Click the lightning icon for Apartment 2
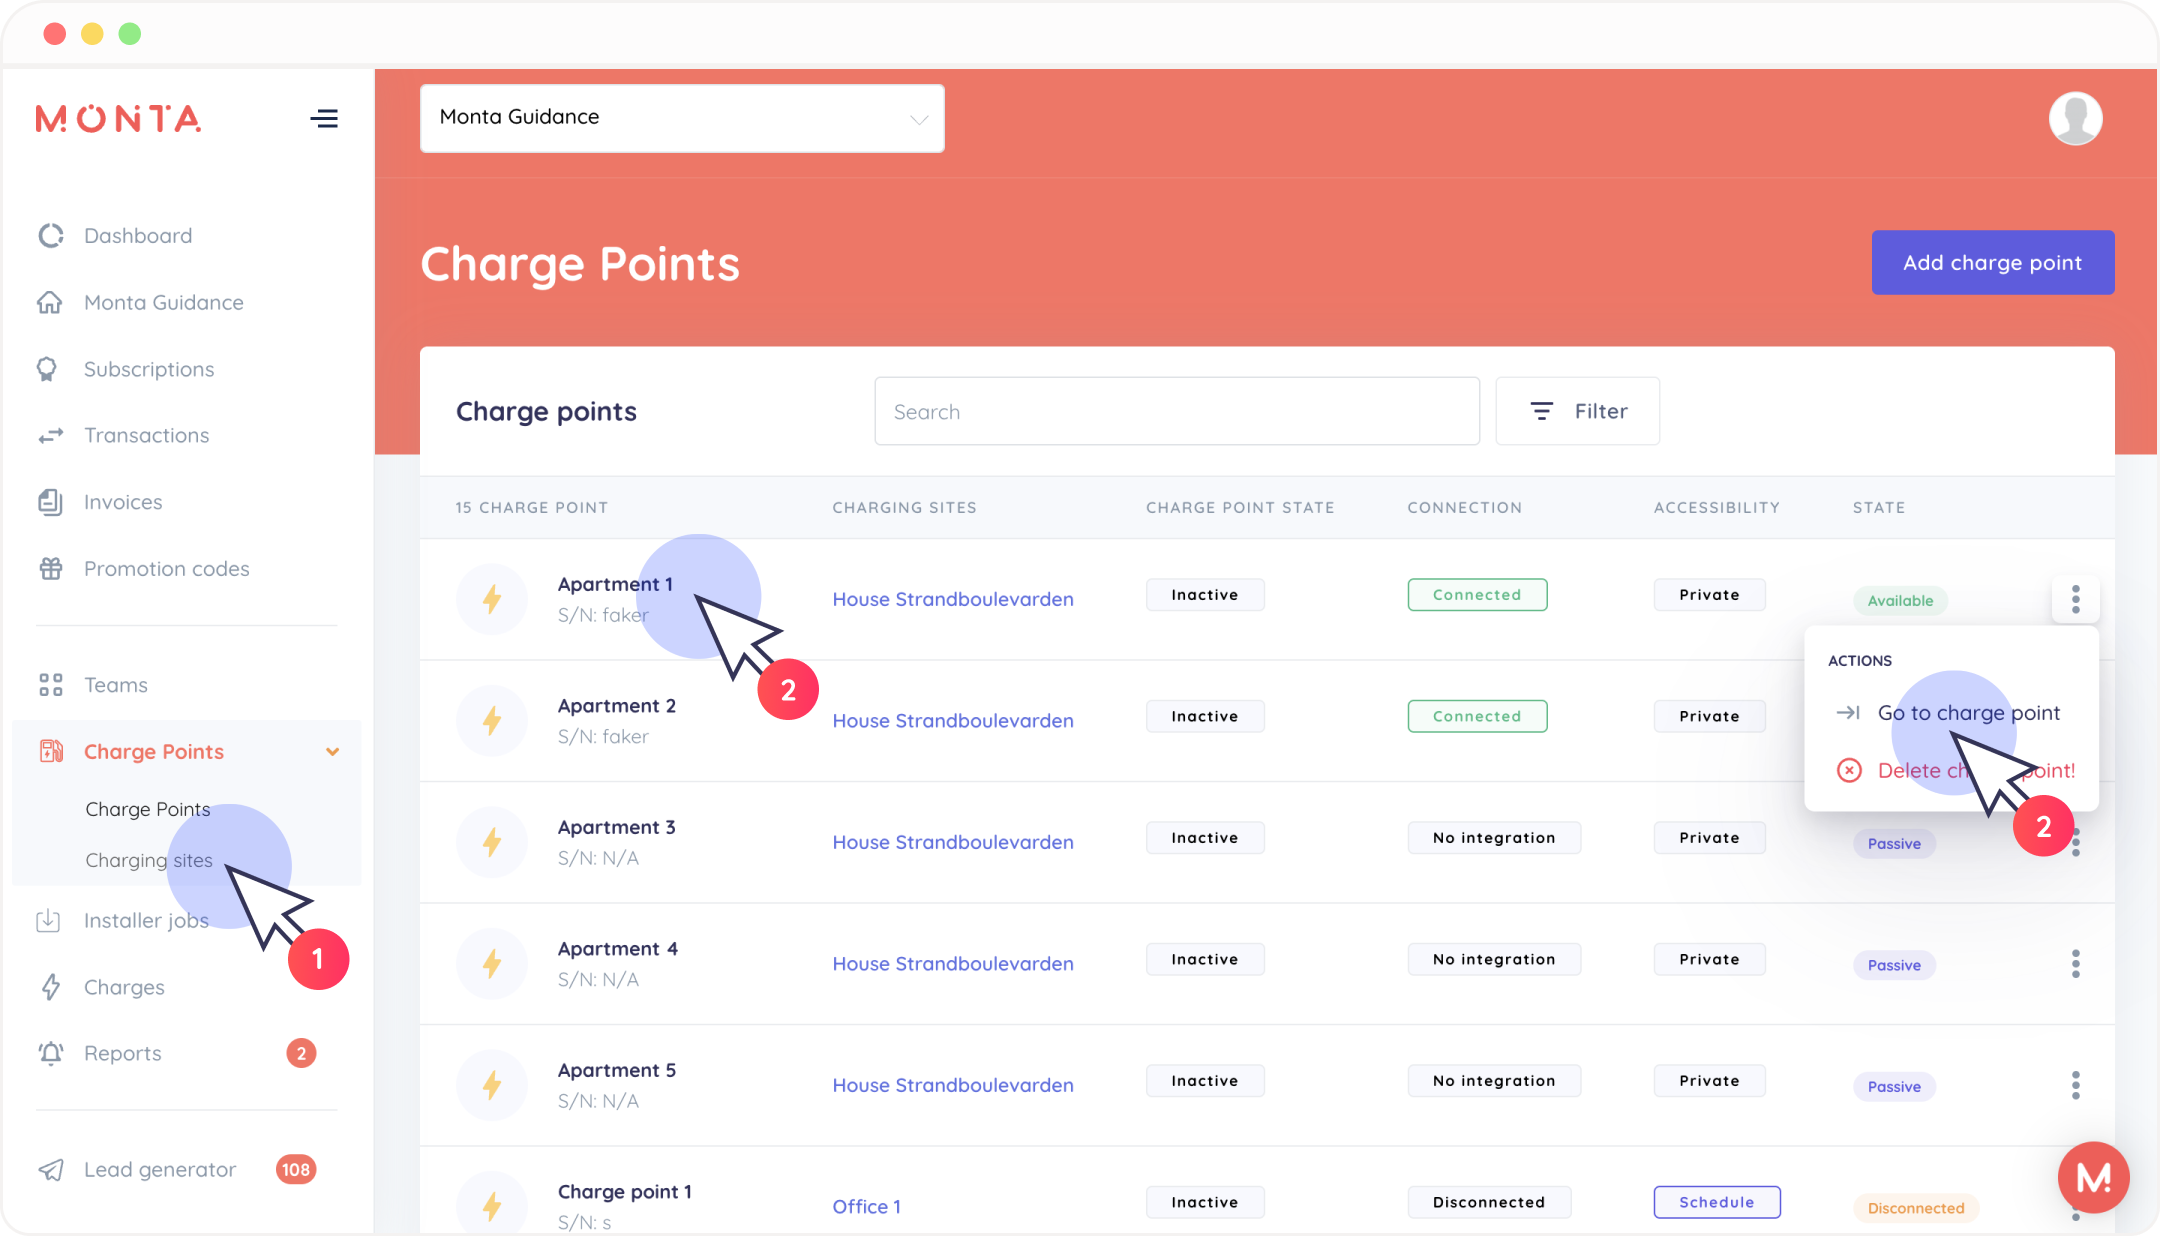This screenshot has width=2161, height=1236. tap(492, 721)
